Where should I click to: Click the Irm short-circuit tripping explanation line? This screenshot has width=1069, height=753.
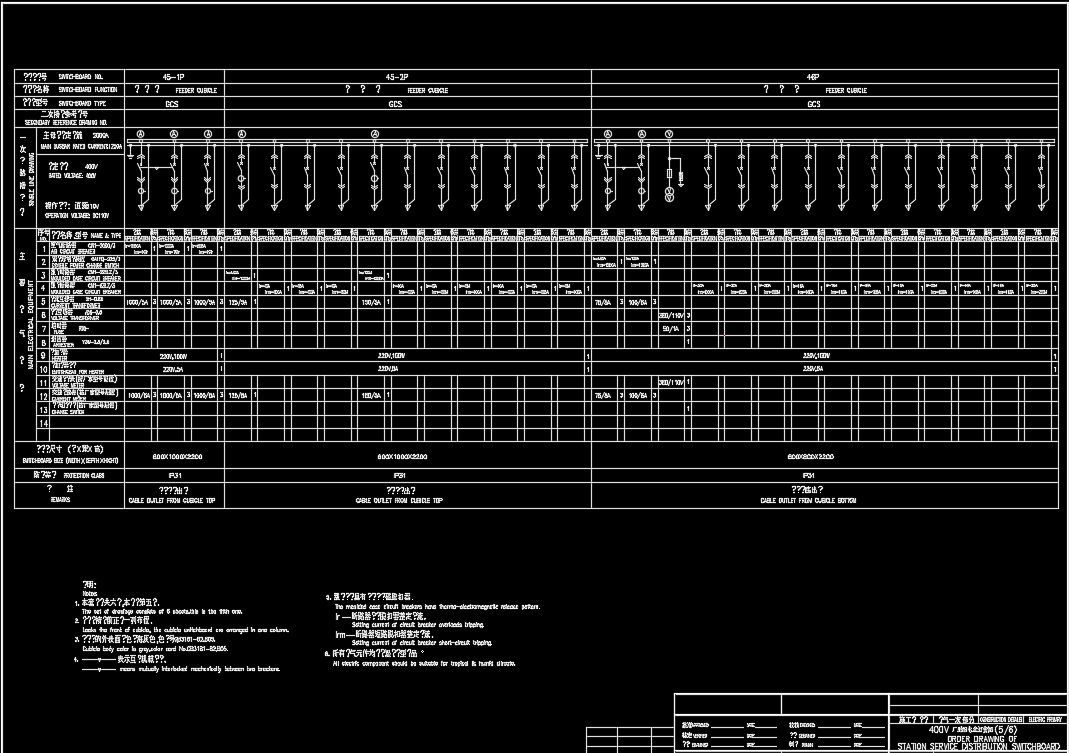(421, 643)
